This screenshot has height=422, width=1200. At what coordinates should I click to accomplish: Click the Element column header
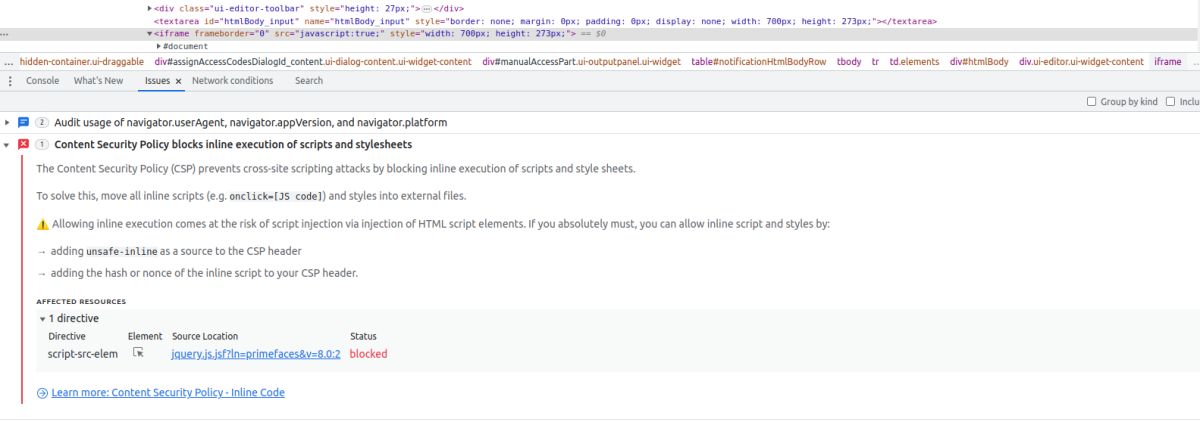tap(145, 336)
